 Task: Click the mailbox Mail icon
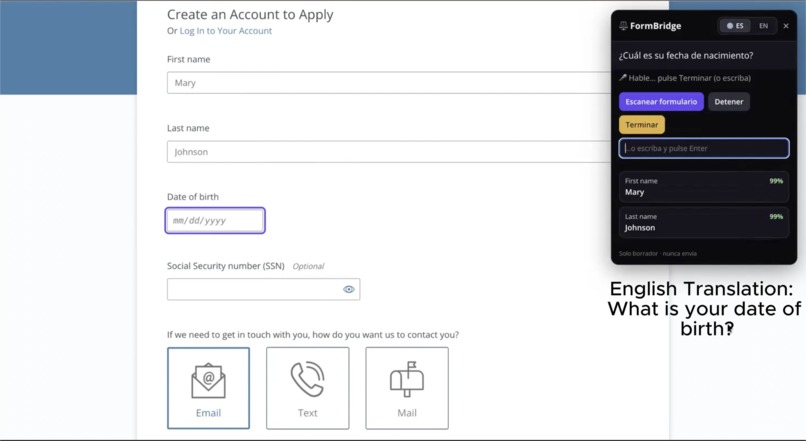[407, 379]
